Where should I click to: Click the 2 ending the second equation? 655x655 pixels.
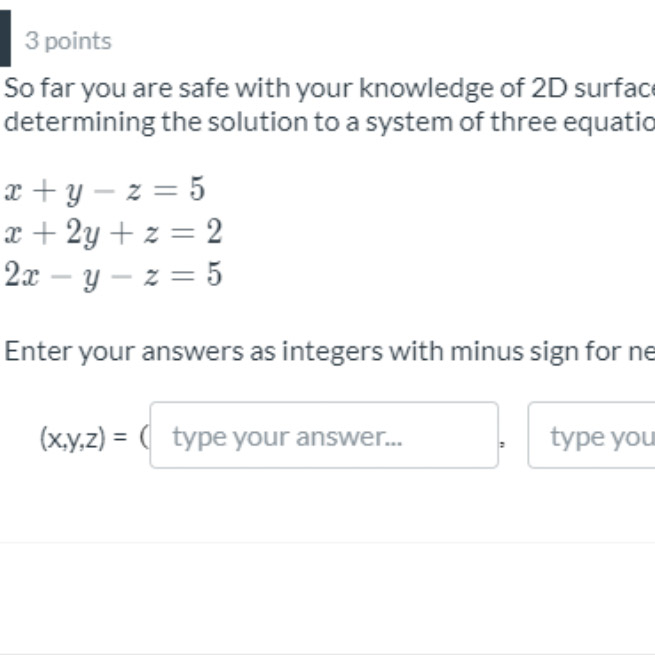pos(214,231)
